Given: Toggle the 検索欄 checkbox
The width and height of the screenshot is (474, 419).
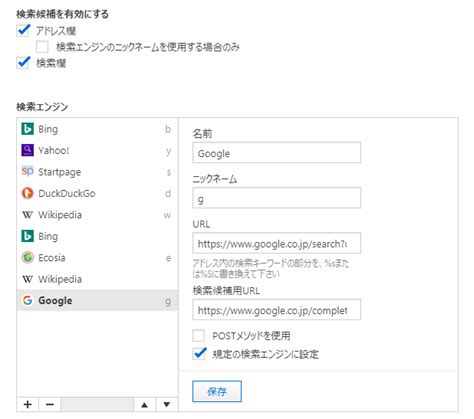Looking at the screenshot, I should pyautogui.click(x=23, y=63).
